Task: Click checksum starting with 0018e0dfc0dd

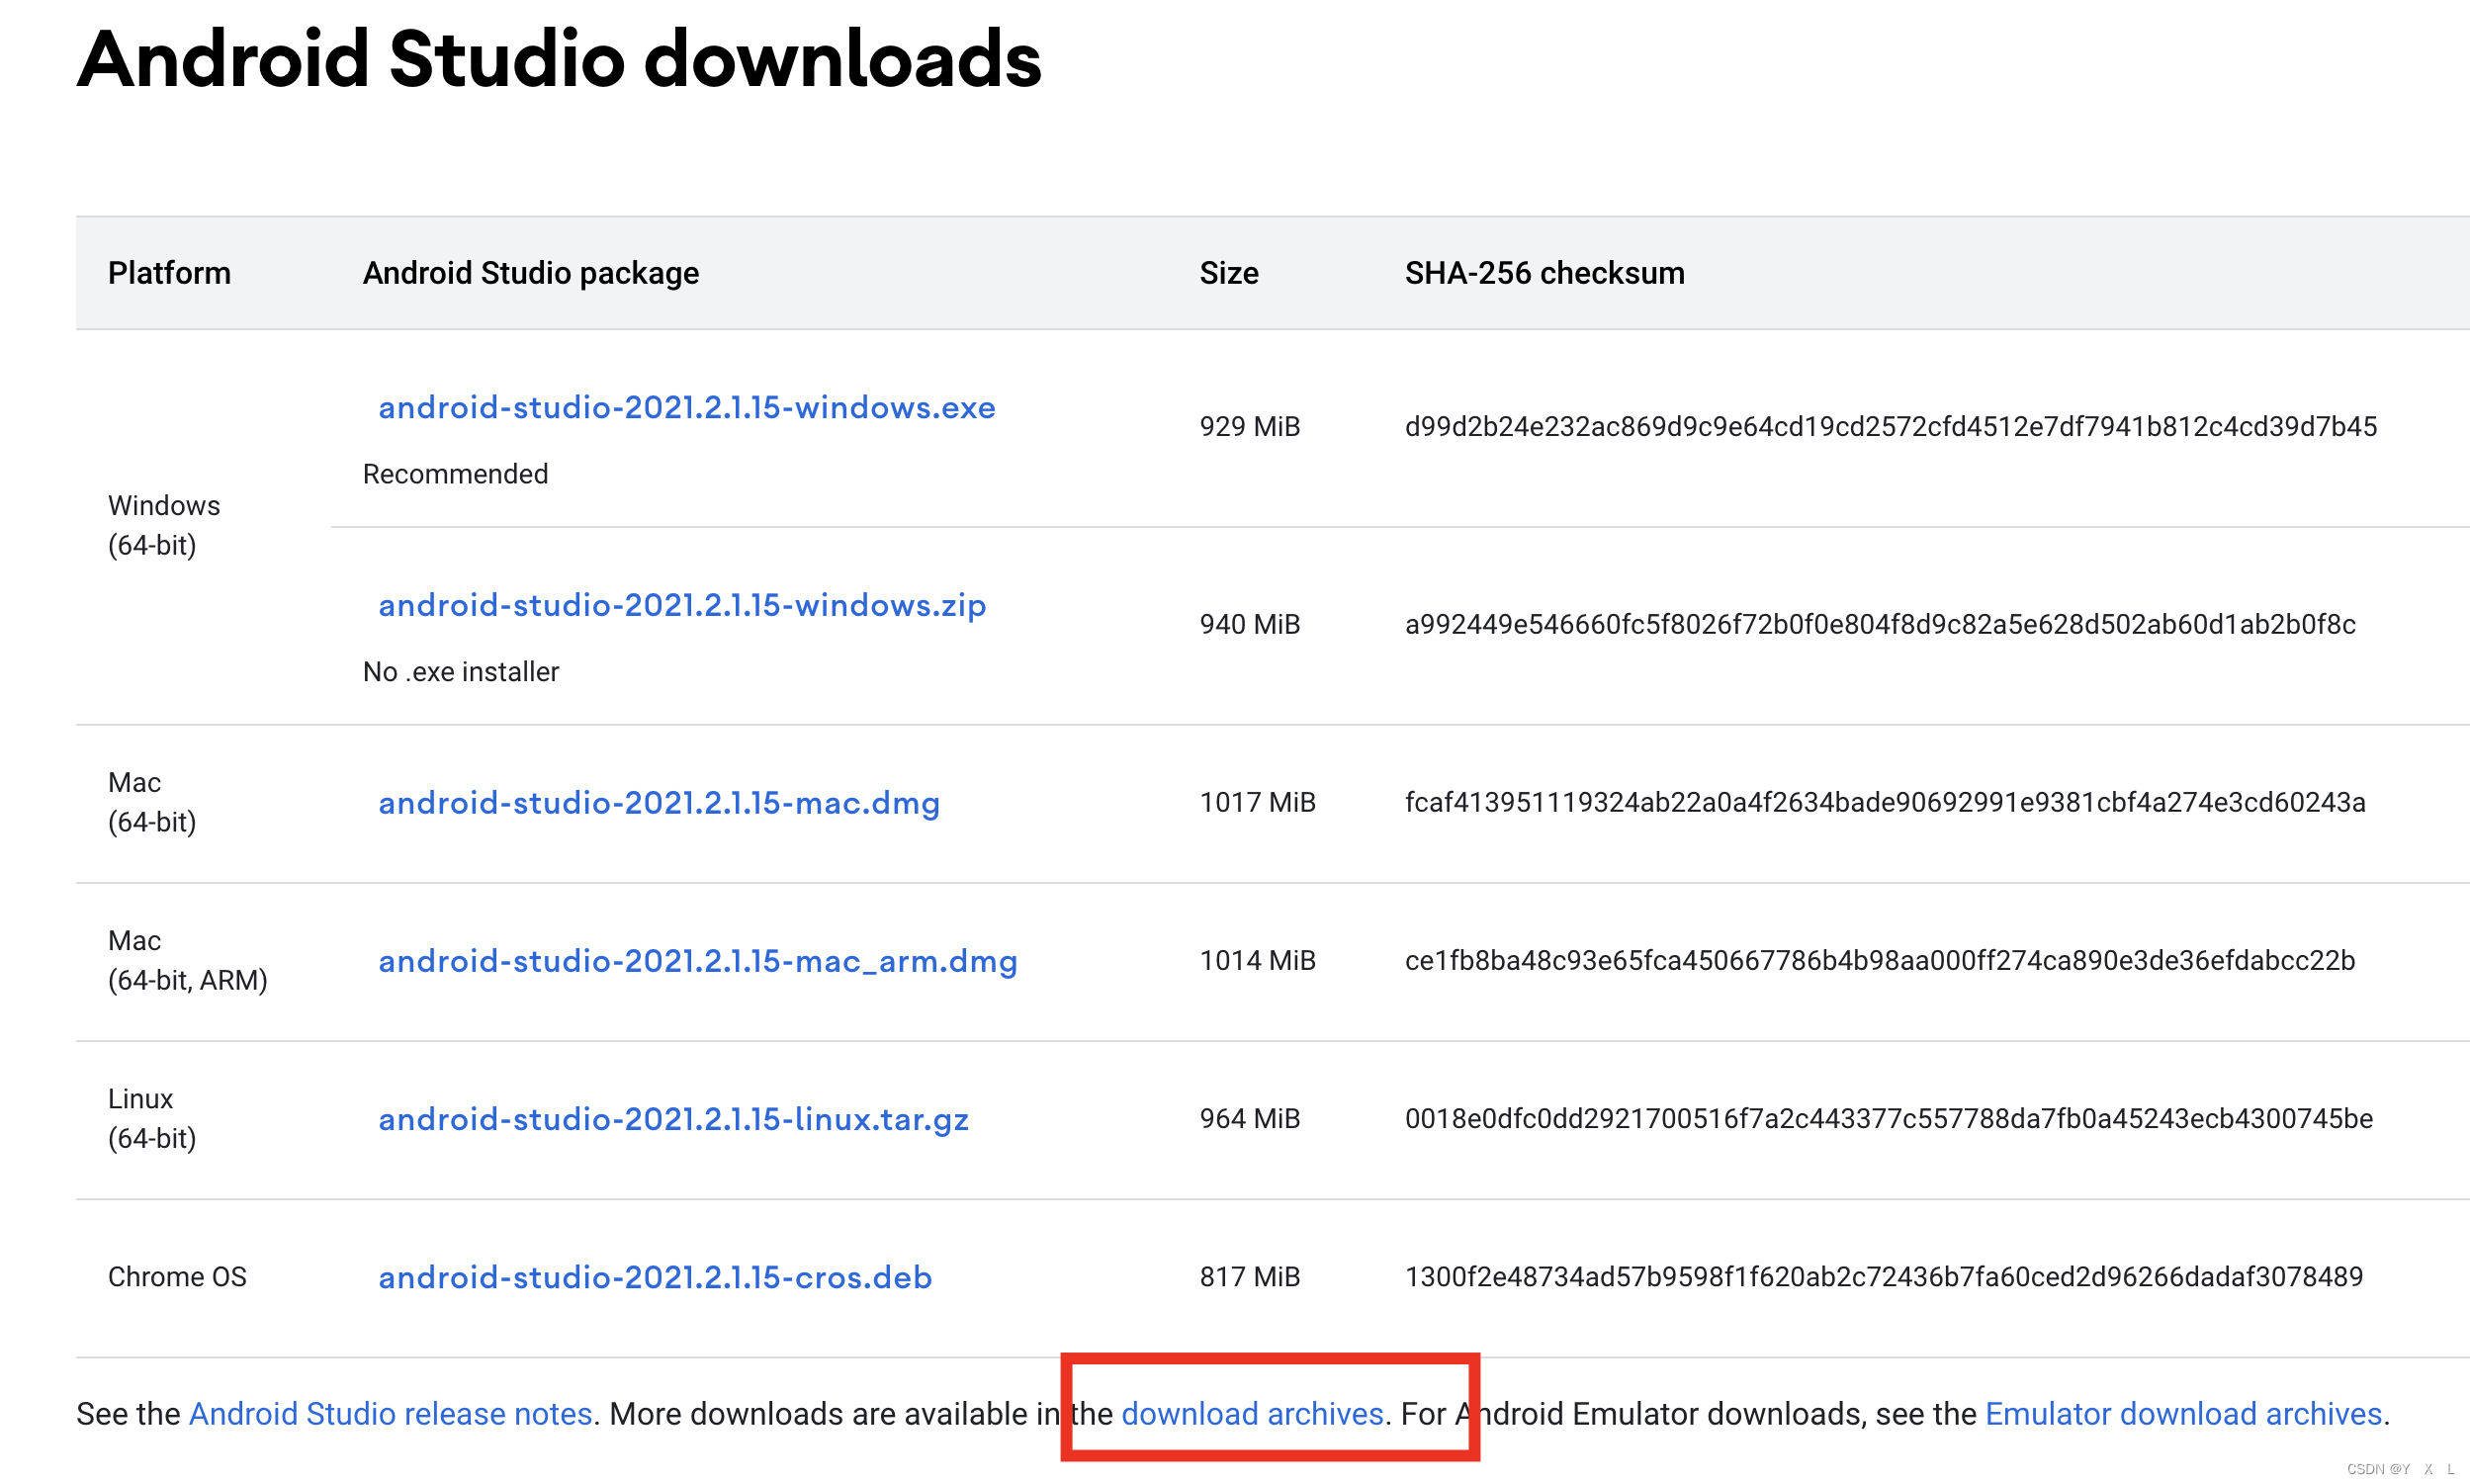Action: (x=1888, y=1119)
